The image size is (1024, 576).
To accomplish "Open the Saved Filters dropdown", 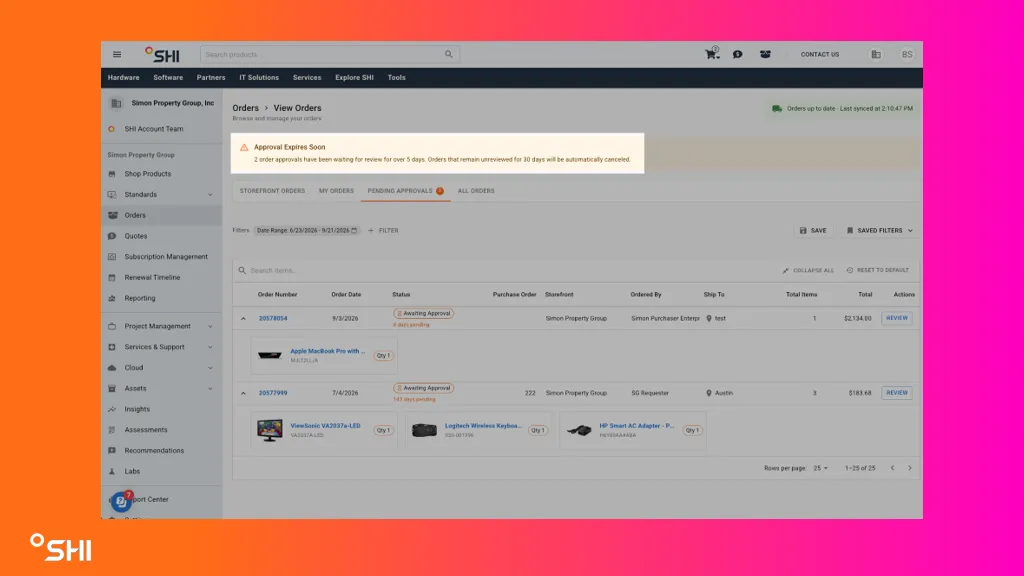I will [x=880, y=231].
